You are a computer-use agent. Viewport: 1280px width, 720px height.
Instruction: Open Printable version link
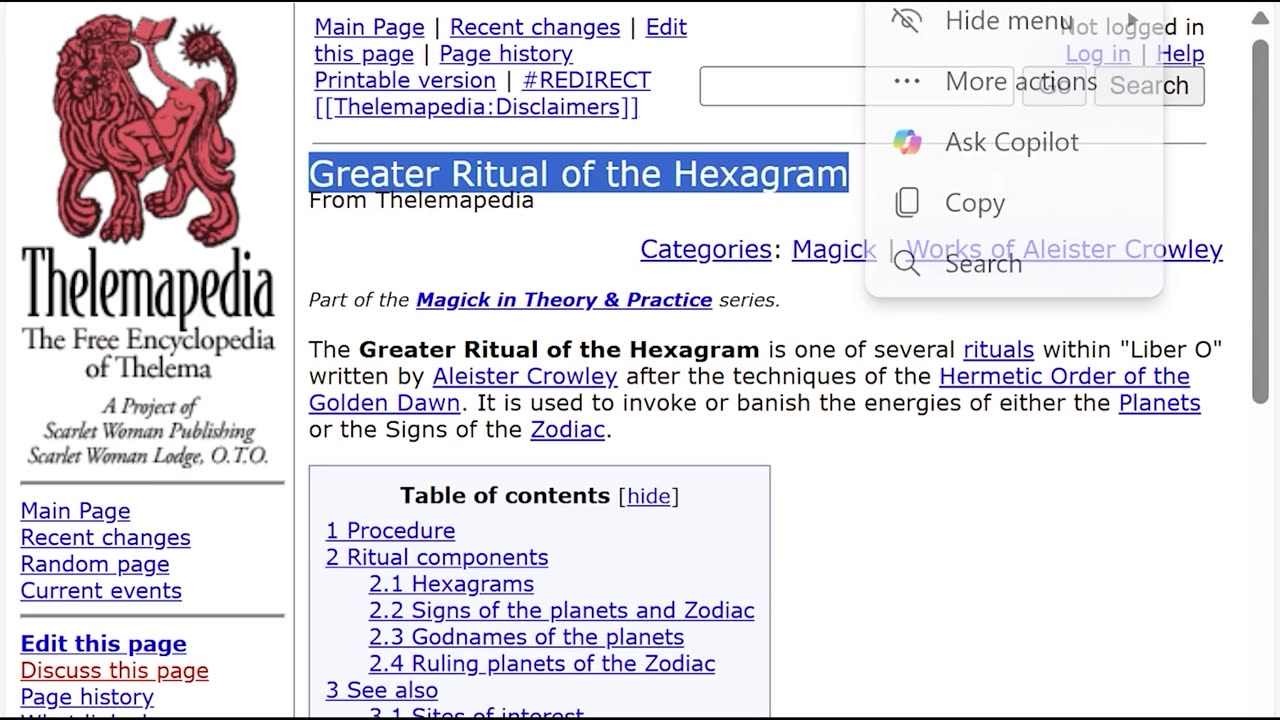[405, 80]
